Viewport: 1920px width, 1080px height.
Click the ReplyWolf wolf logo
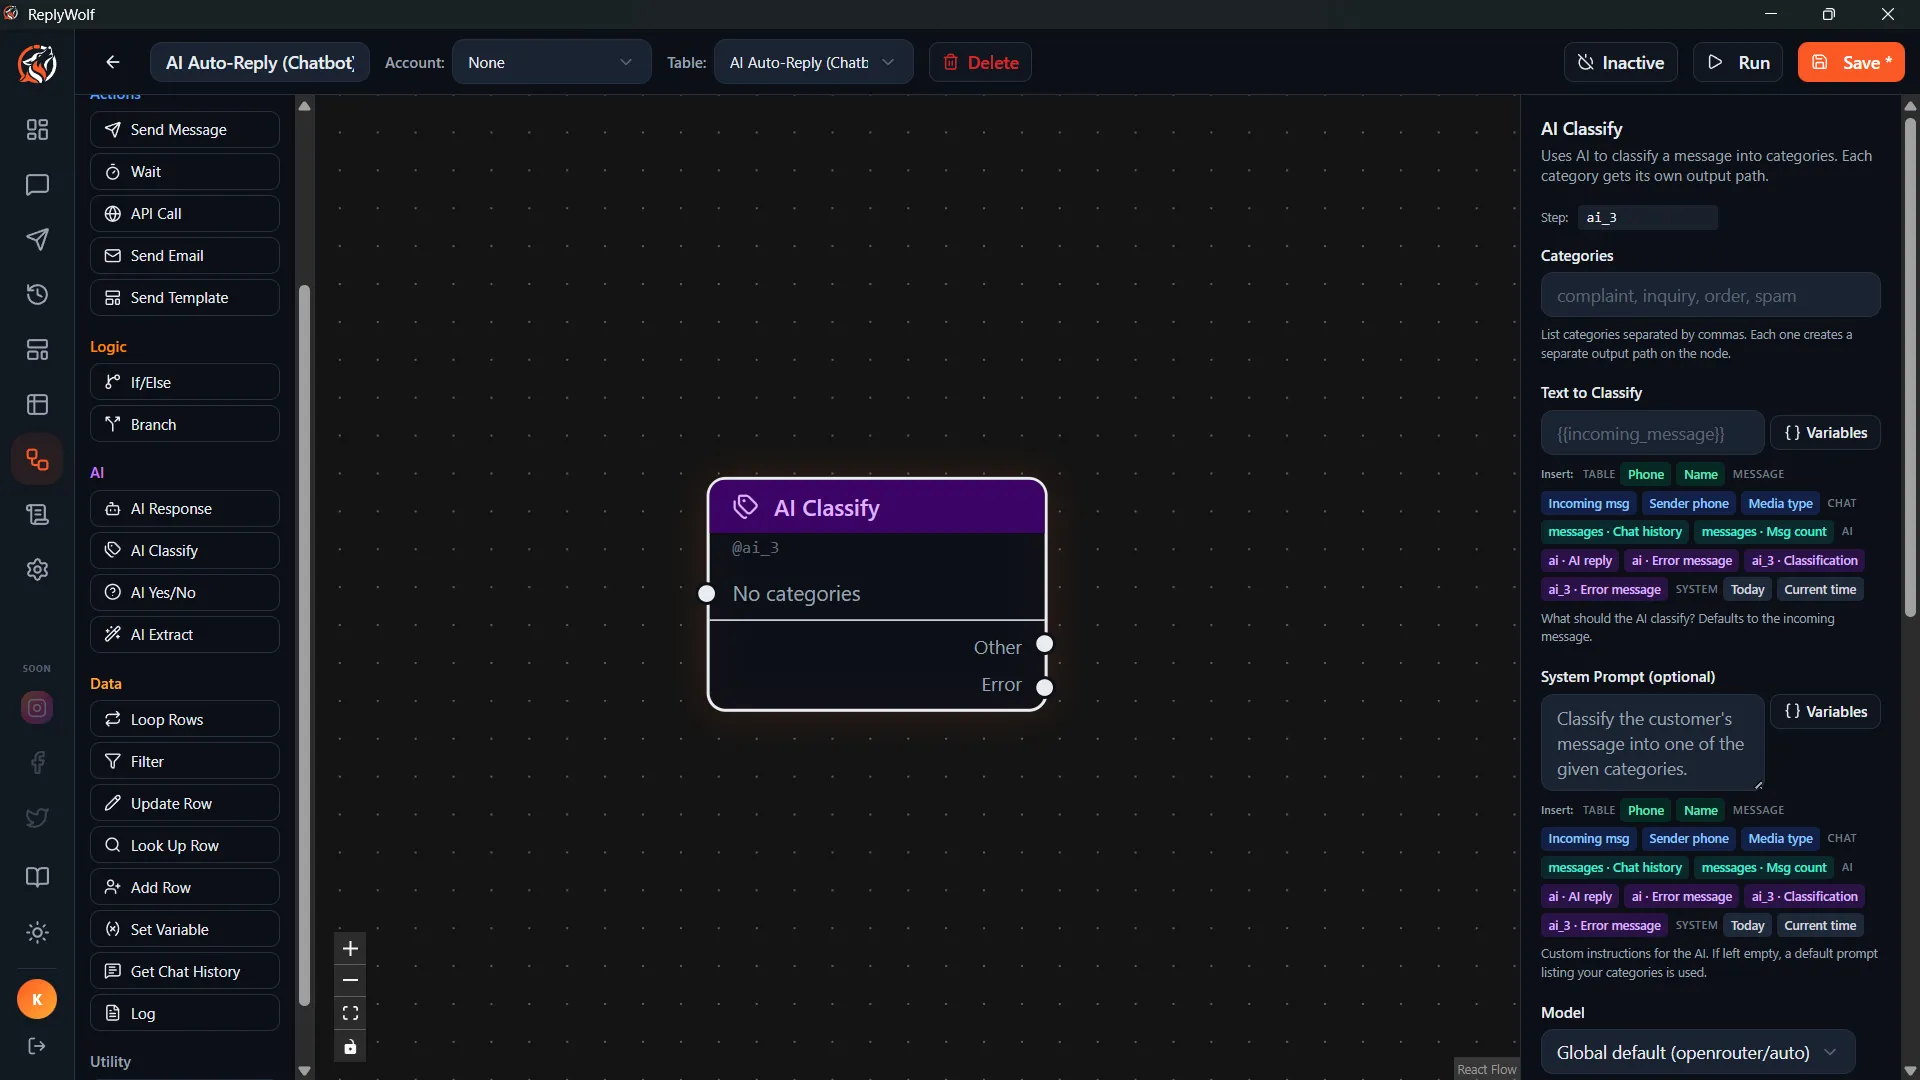[x=37, y=63]
